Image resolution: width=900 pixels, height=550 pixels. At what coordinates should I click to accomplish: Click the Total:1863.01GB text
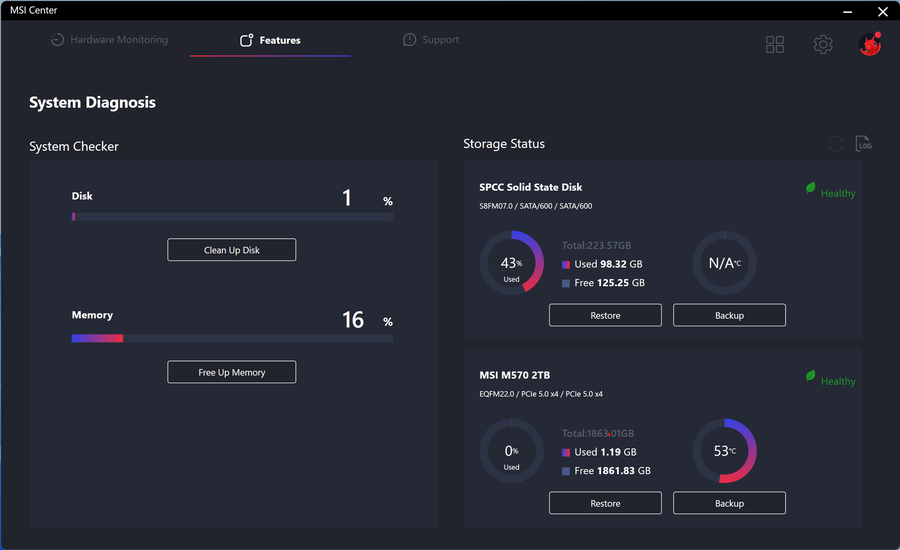click(x=598, y=433)
